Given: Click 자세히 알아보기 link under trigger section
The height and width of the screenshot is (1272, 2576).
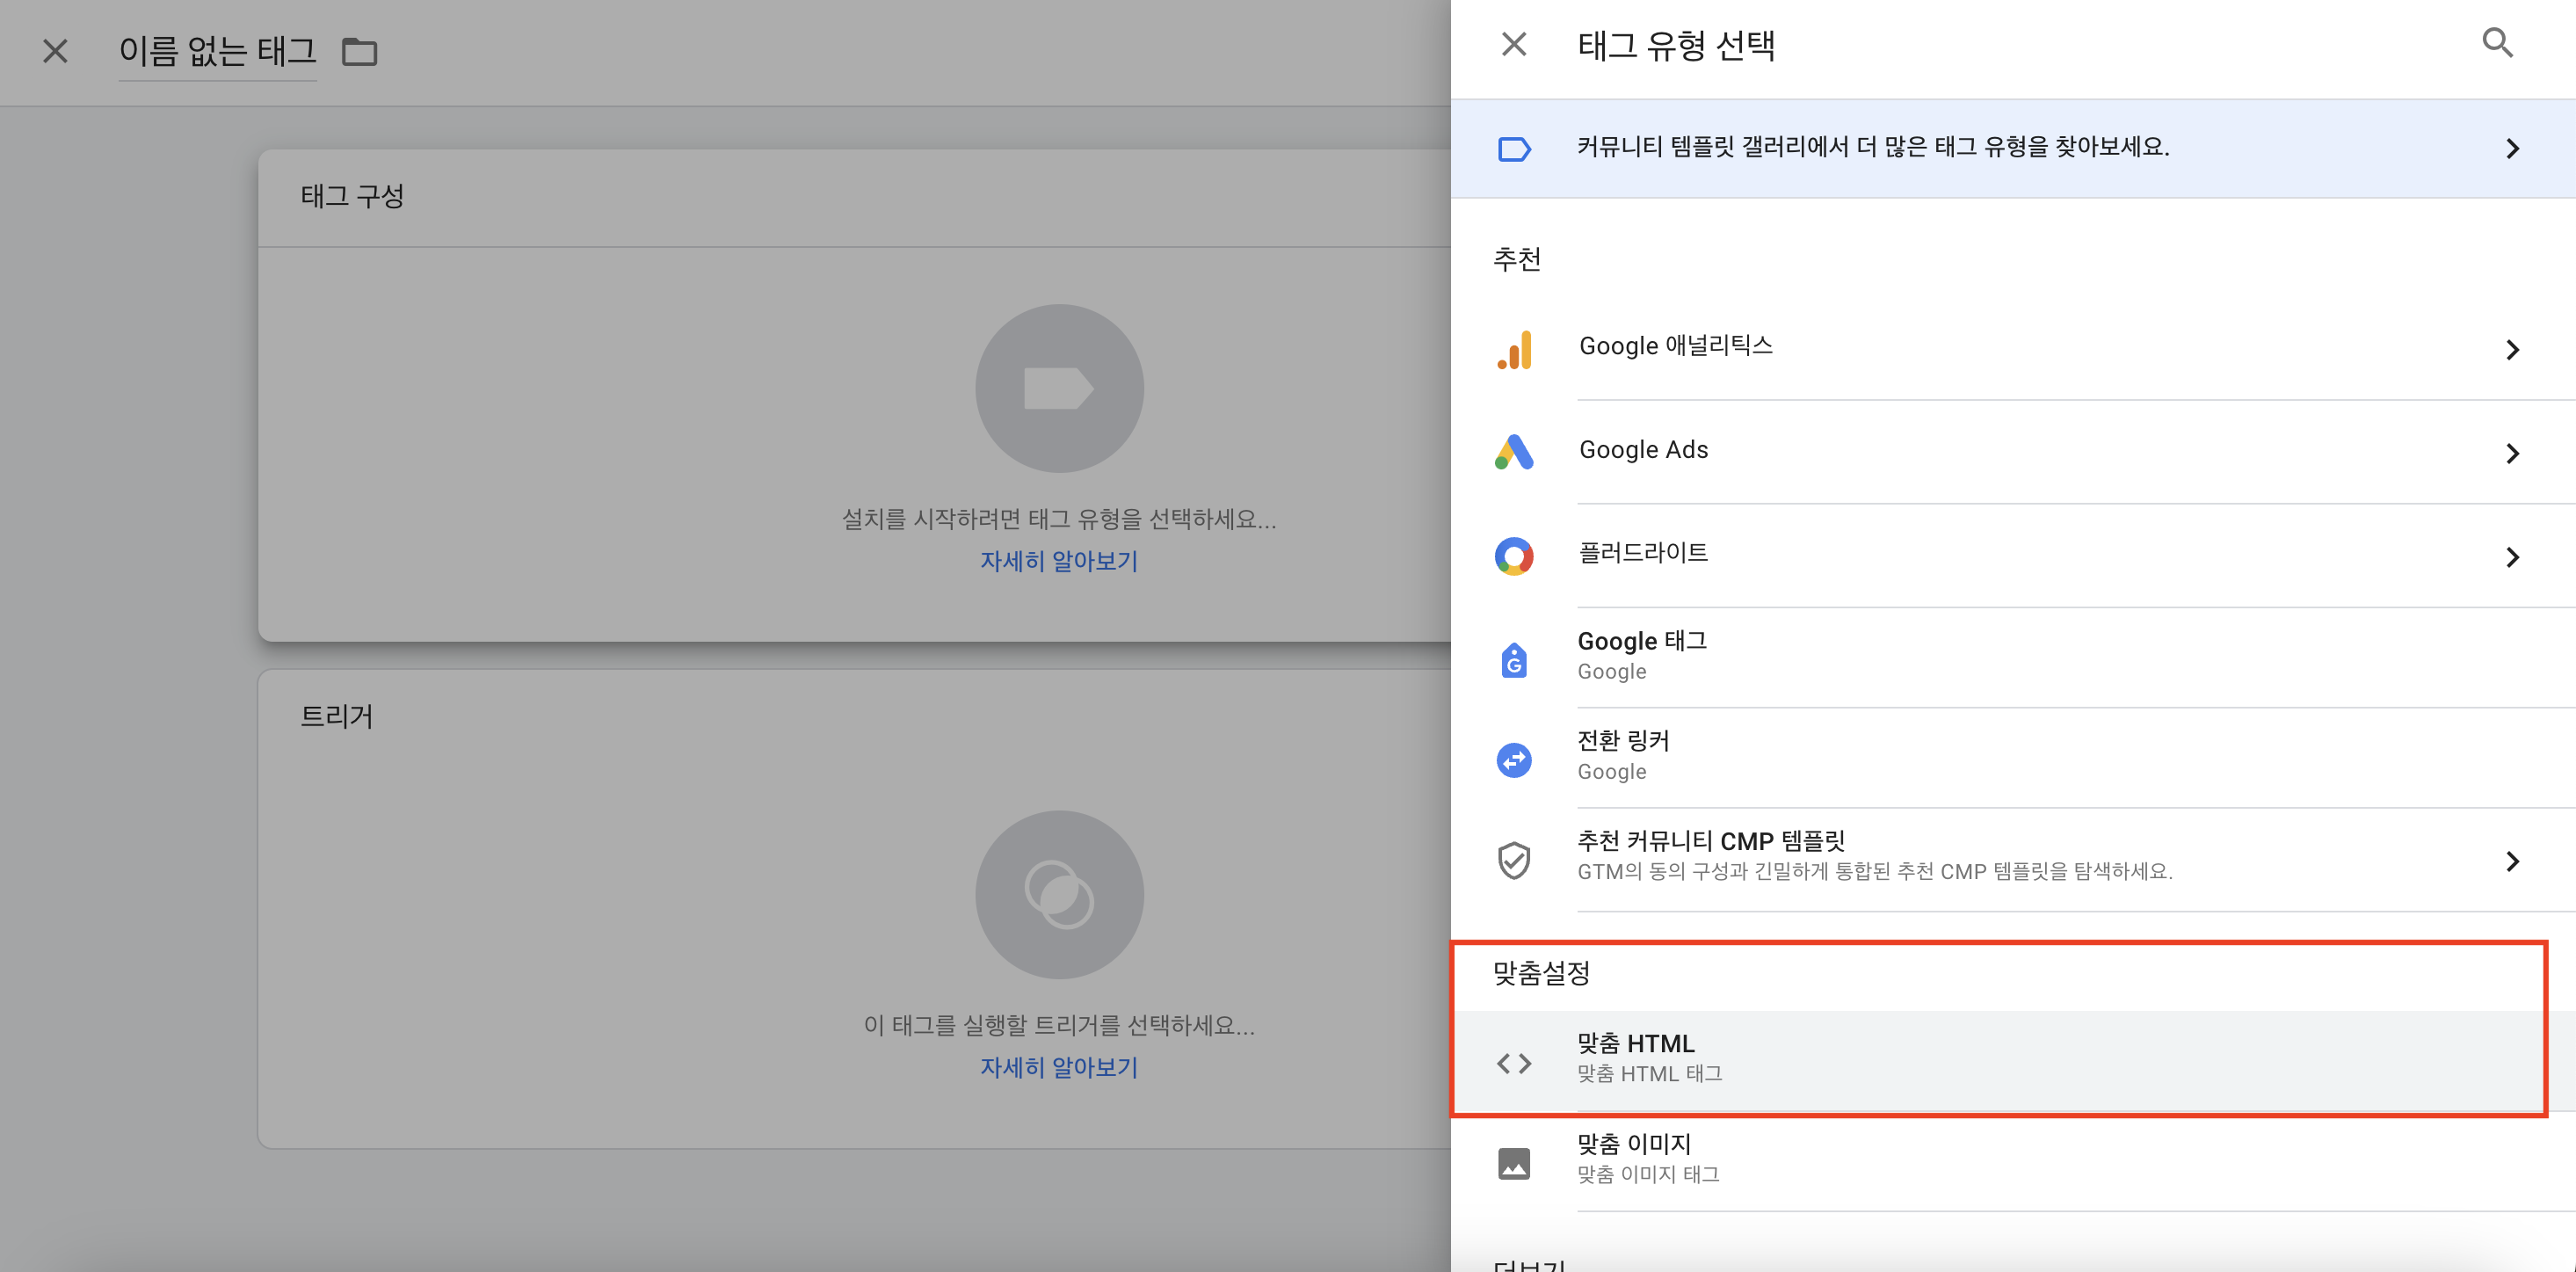Looking at the screenshot, I should [1058, 1067].
